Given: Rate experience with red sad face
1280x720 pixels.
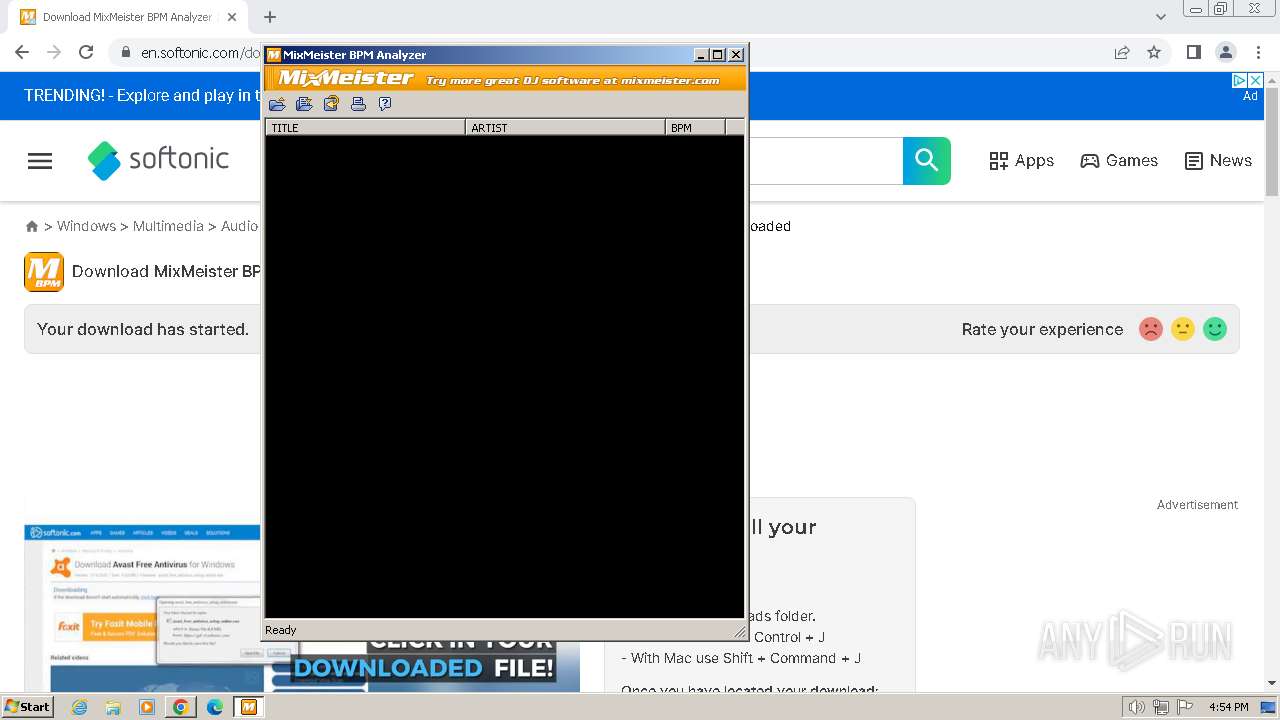Looking at the screenshot, I should (x=1151, y=329).
